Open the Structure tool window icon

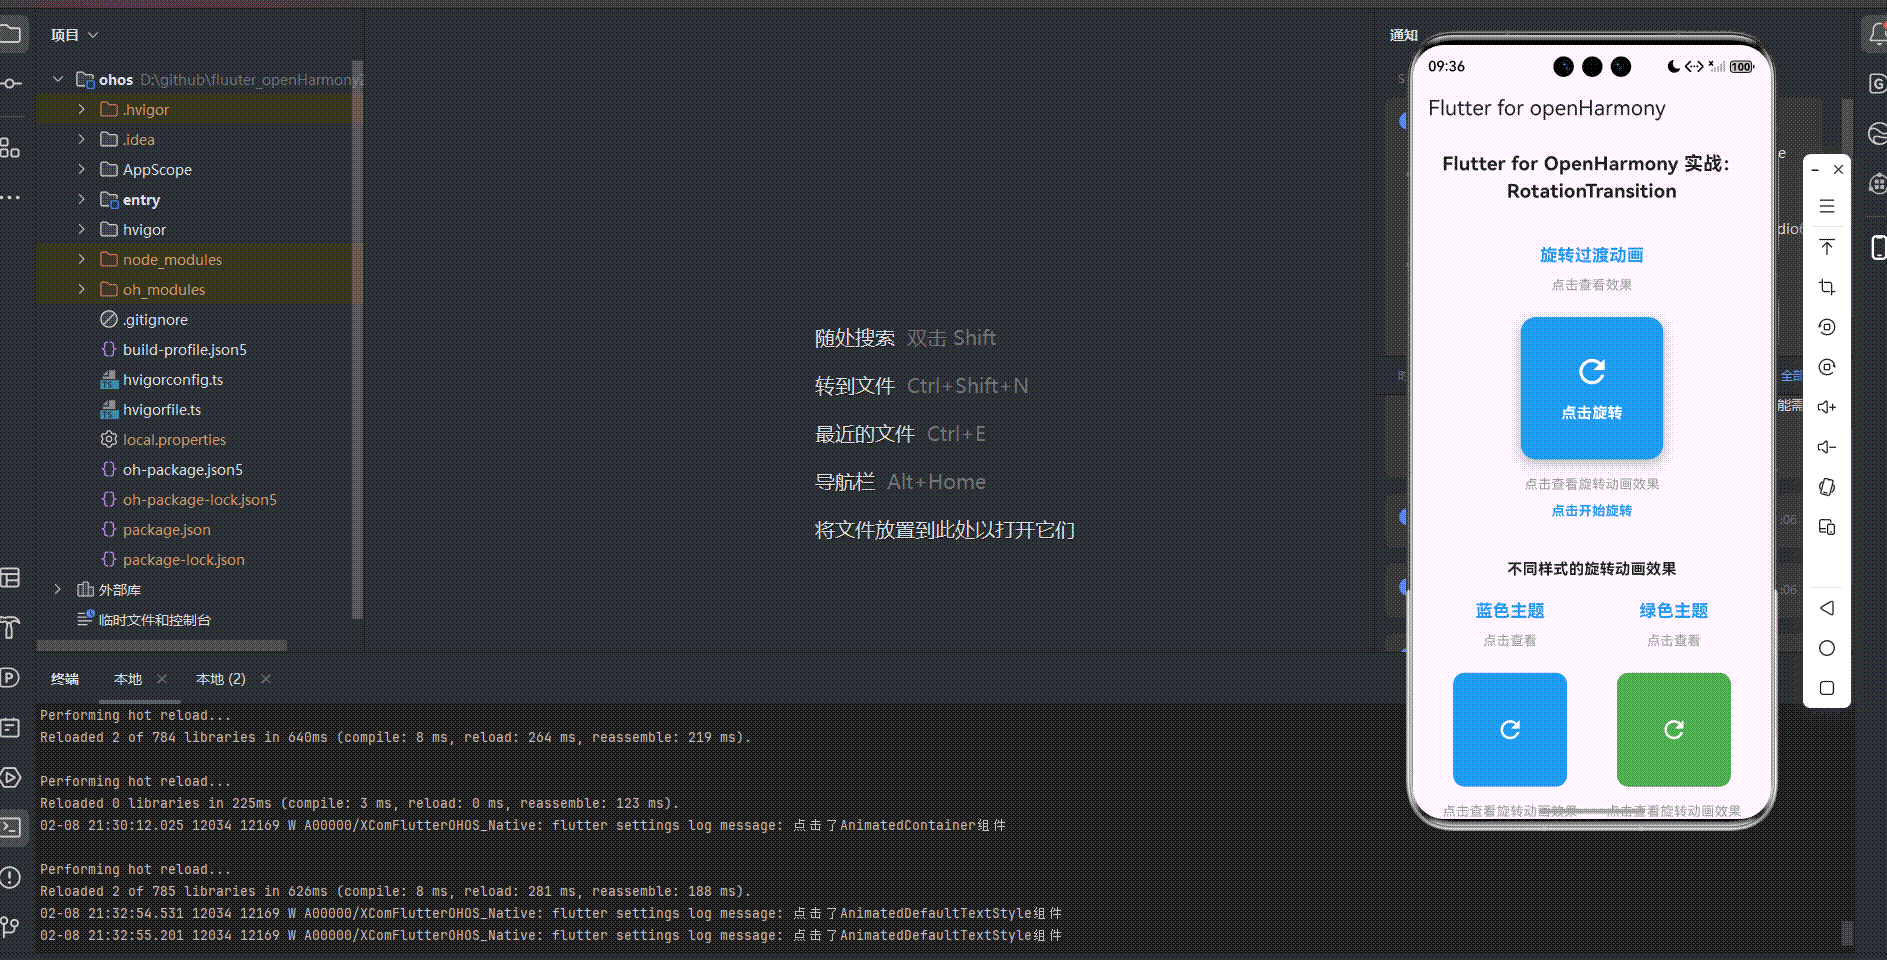[10, 148]
